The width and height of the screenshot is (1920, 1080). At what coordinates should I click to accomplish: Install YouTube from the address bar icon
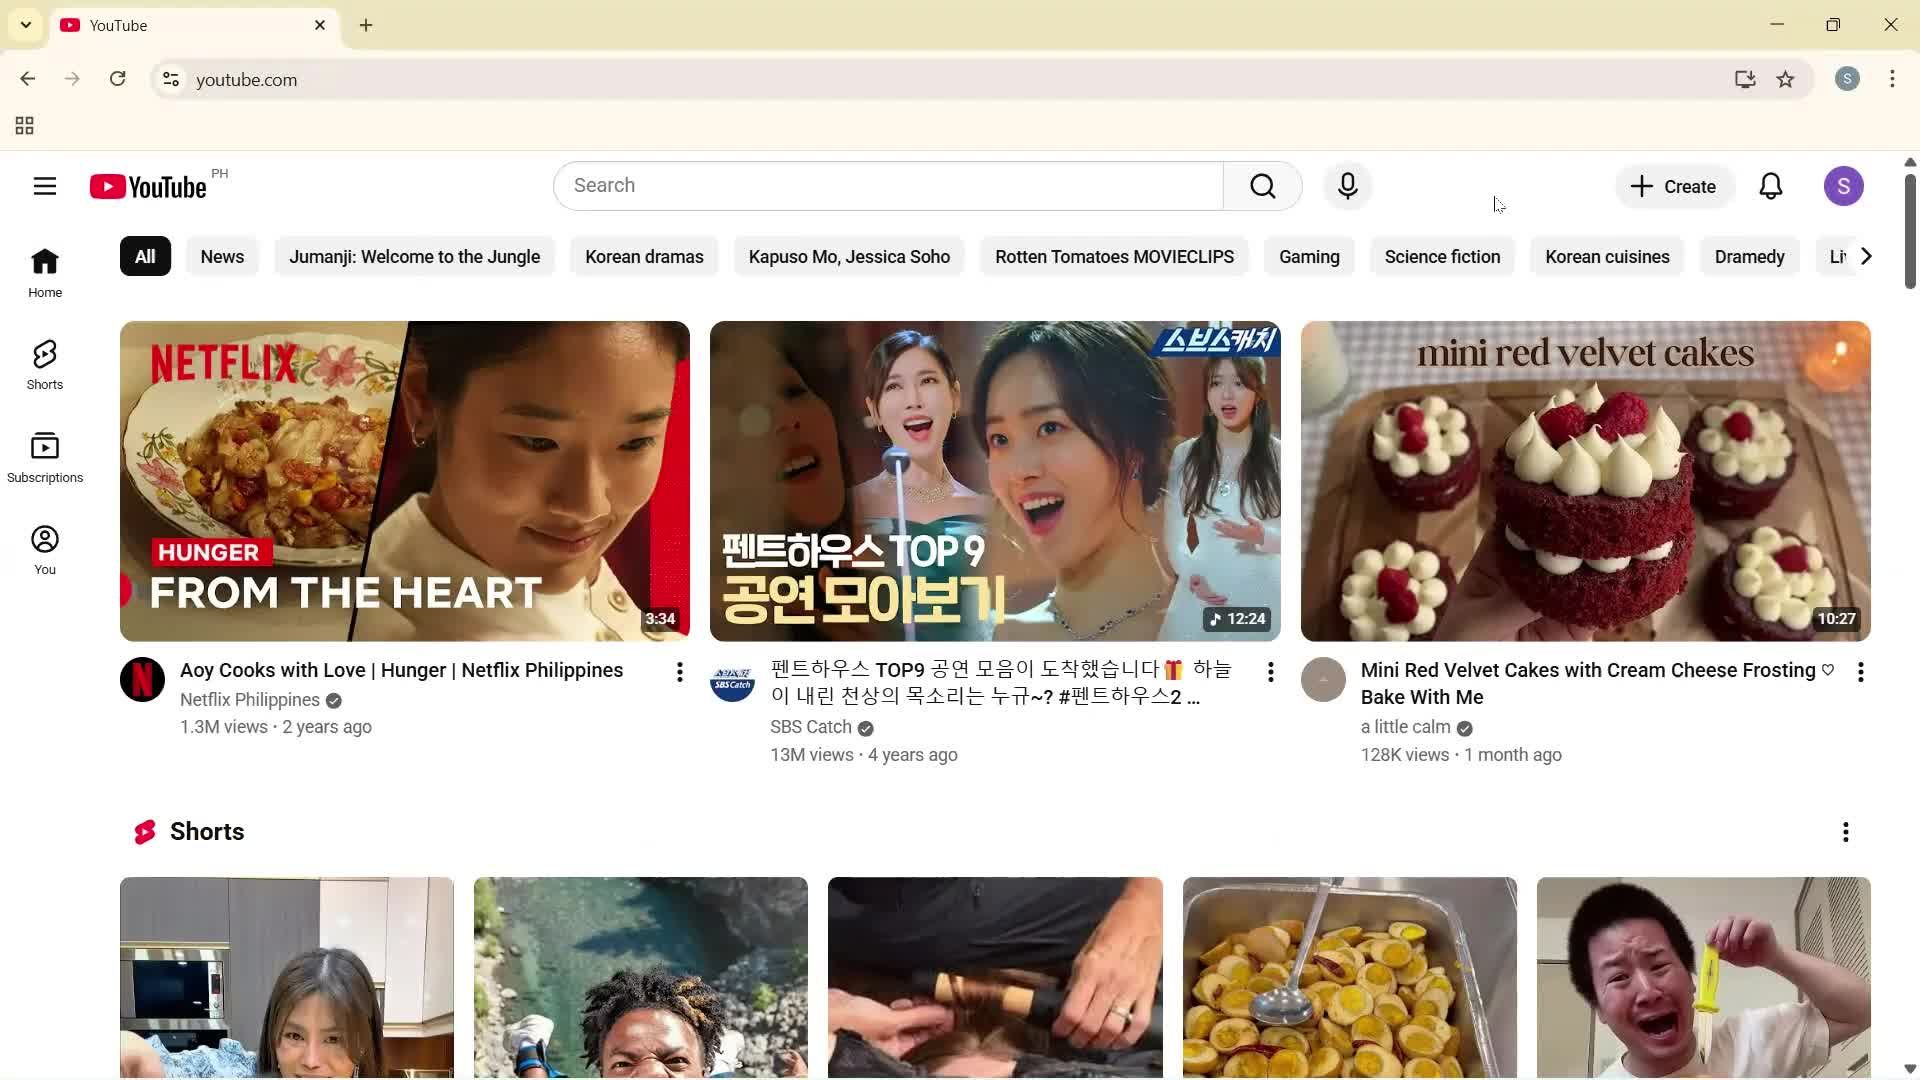(1744, 79)
